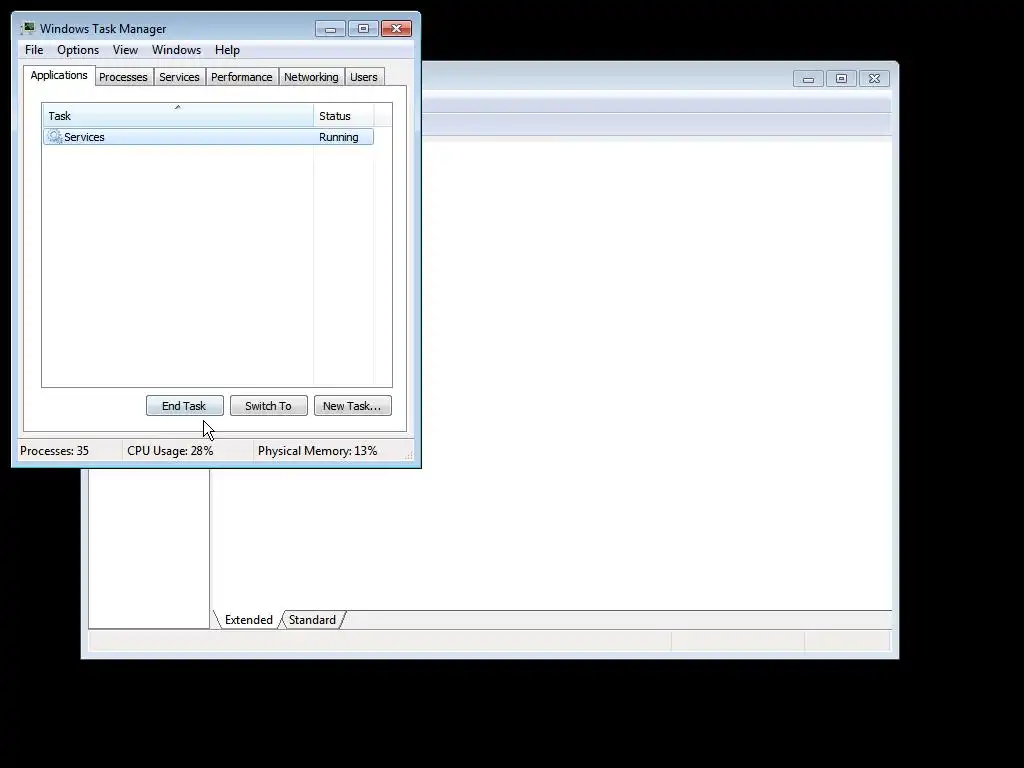Select the Standard tab in the background window
The width and height of the screenshot is (1024, 768).
click(312, 620)
